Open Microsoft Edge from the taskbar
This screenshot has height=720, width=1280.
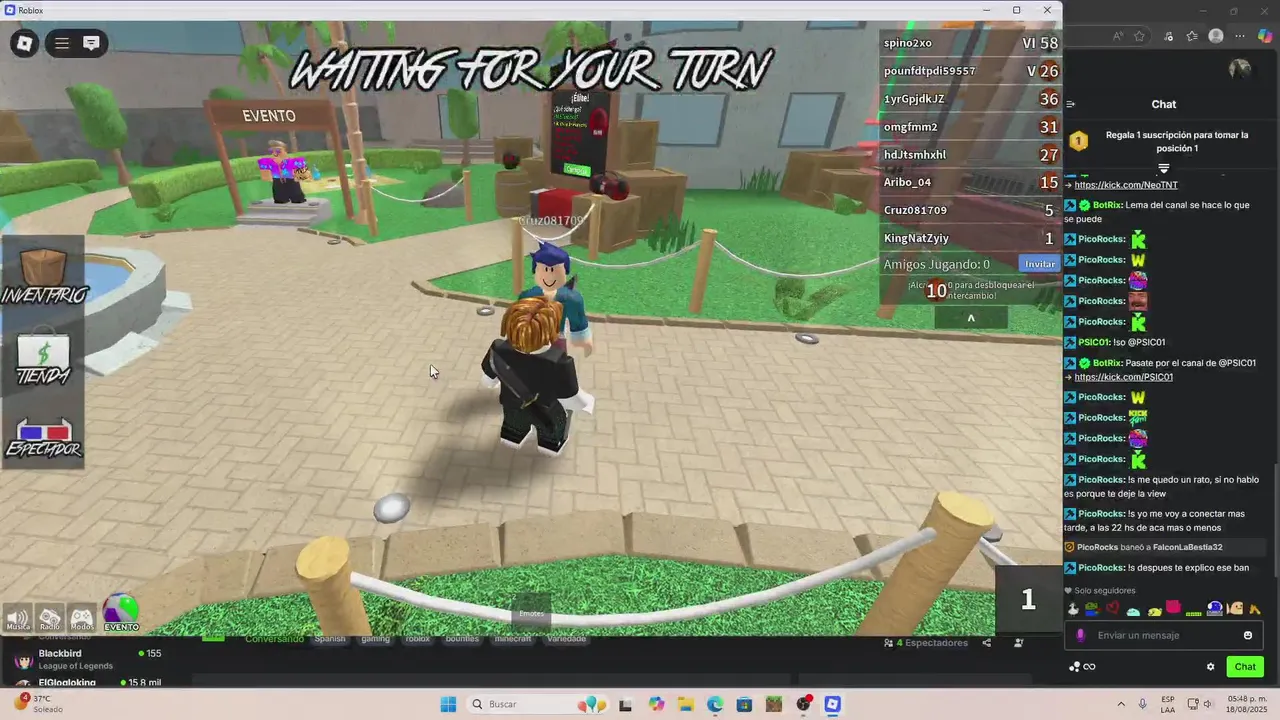pos(715,704)
